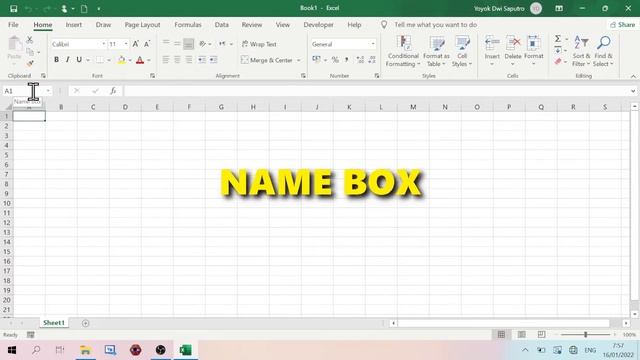Toggle Italic formatting
640x360 pixels.
(x=68, y=60)
